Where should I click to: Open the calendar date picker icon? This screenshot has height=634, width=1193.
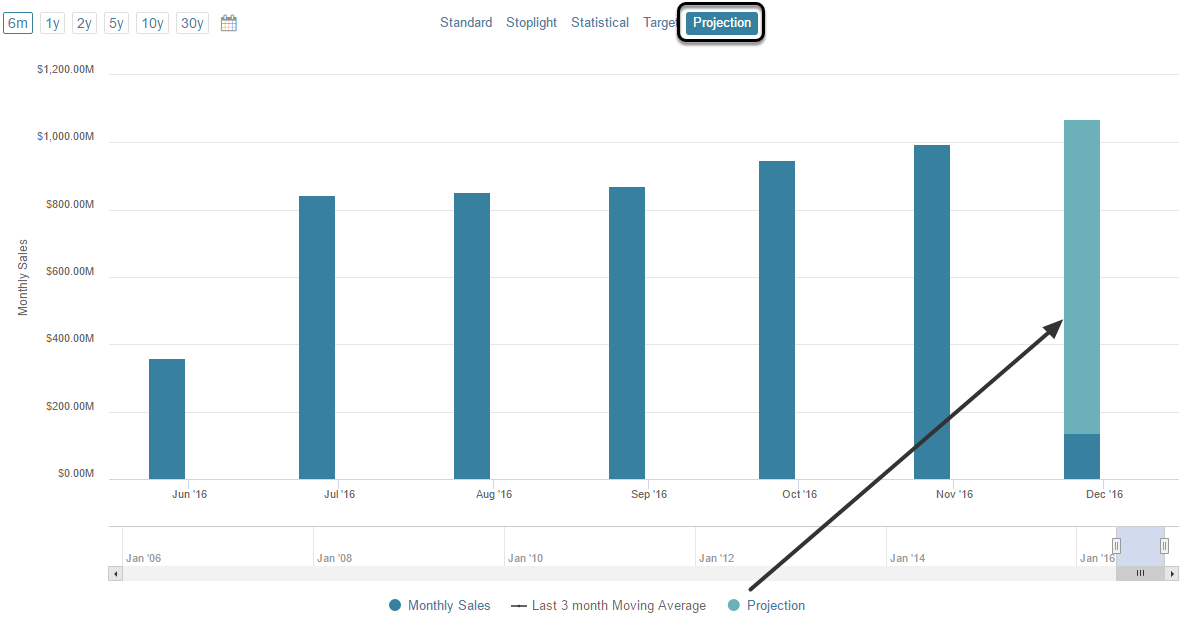tap(228, 22)
